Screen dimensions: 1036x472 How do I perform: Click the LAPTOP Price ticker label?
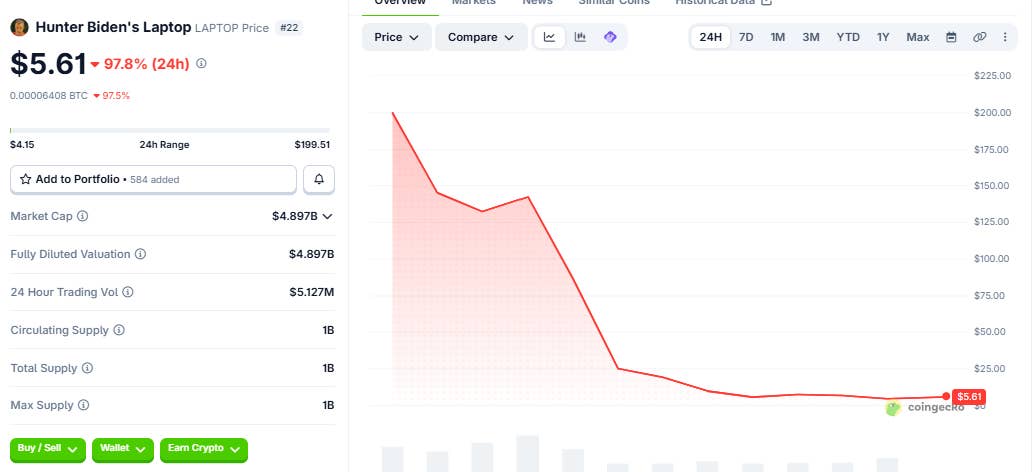(x=232, y=28)
